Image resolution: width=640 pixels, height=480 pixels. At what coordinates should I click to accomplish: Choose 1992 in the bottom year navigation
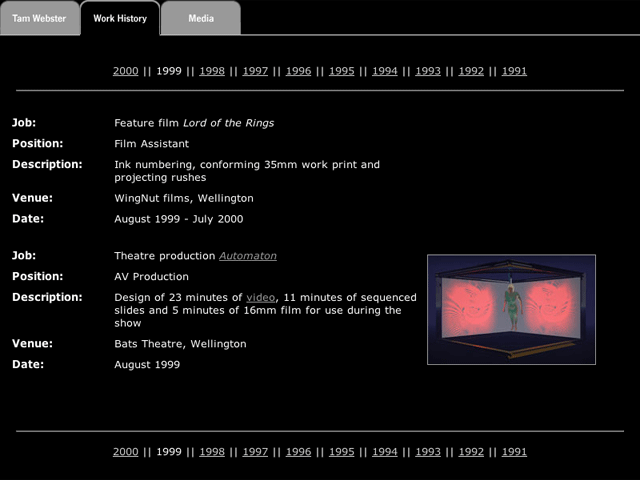point(471,452)
